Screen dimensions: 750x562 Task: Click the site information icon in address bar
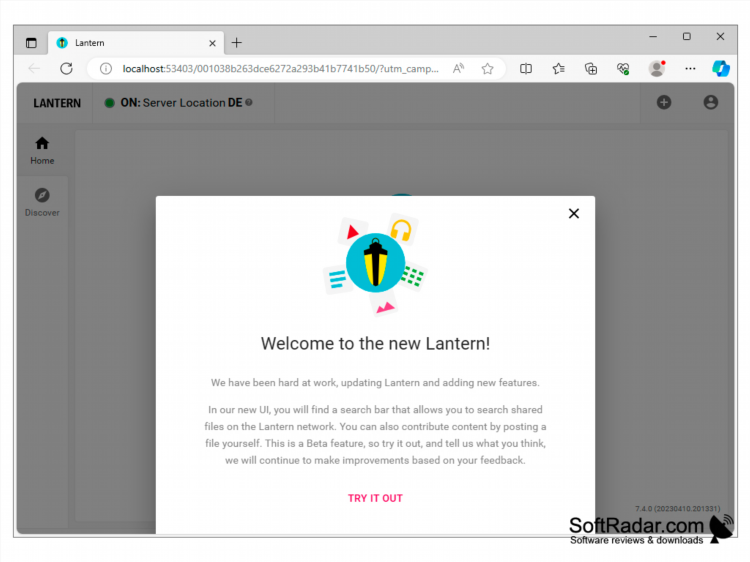click(106, 69)
